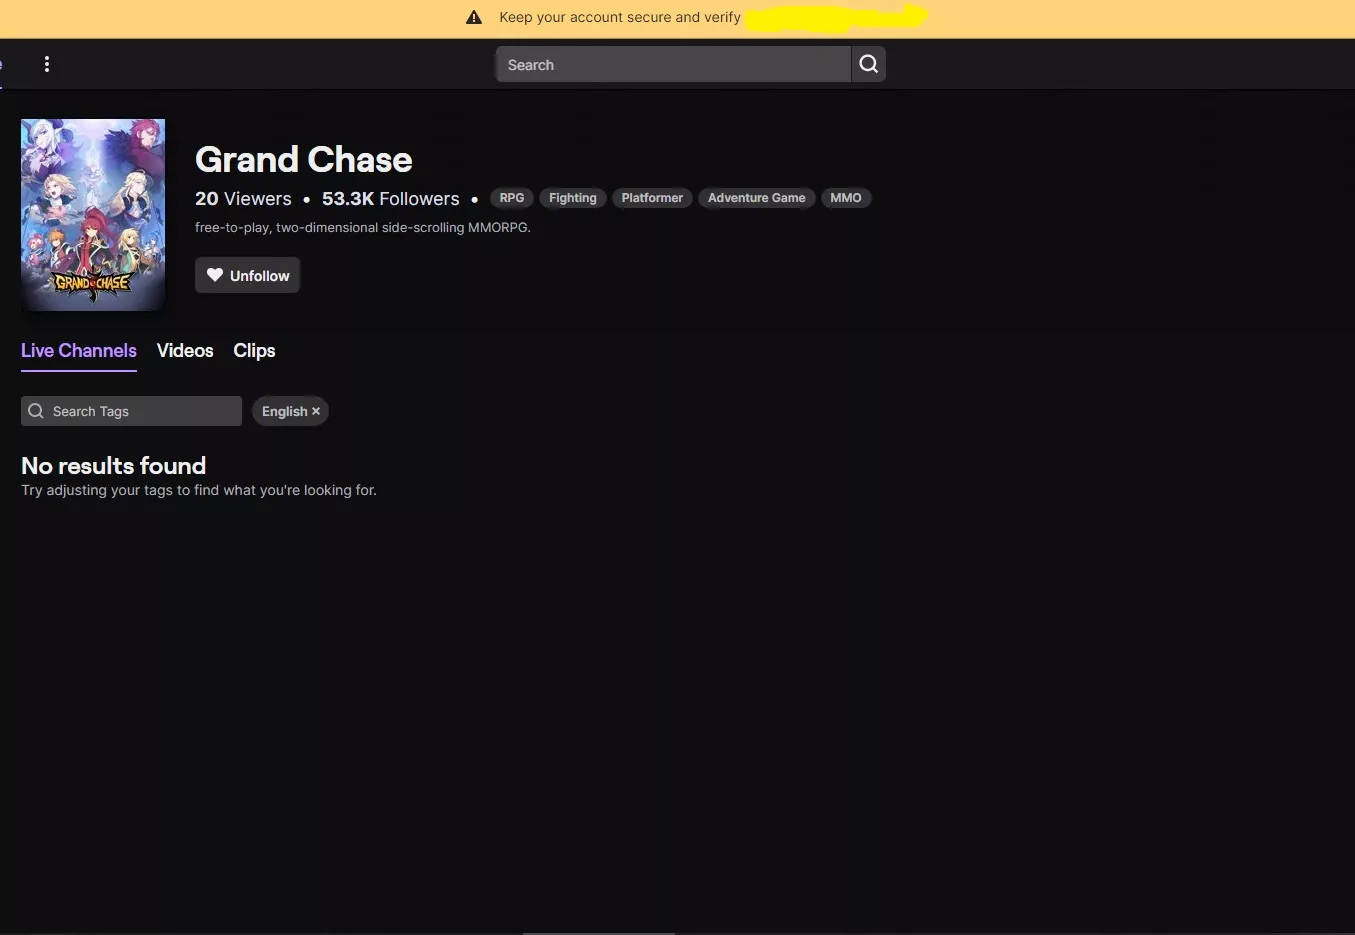Select the RPG tag

pos(512,198)
